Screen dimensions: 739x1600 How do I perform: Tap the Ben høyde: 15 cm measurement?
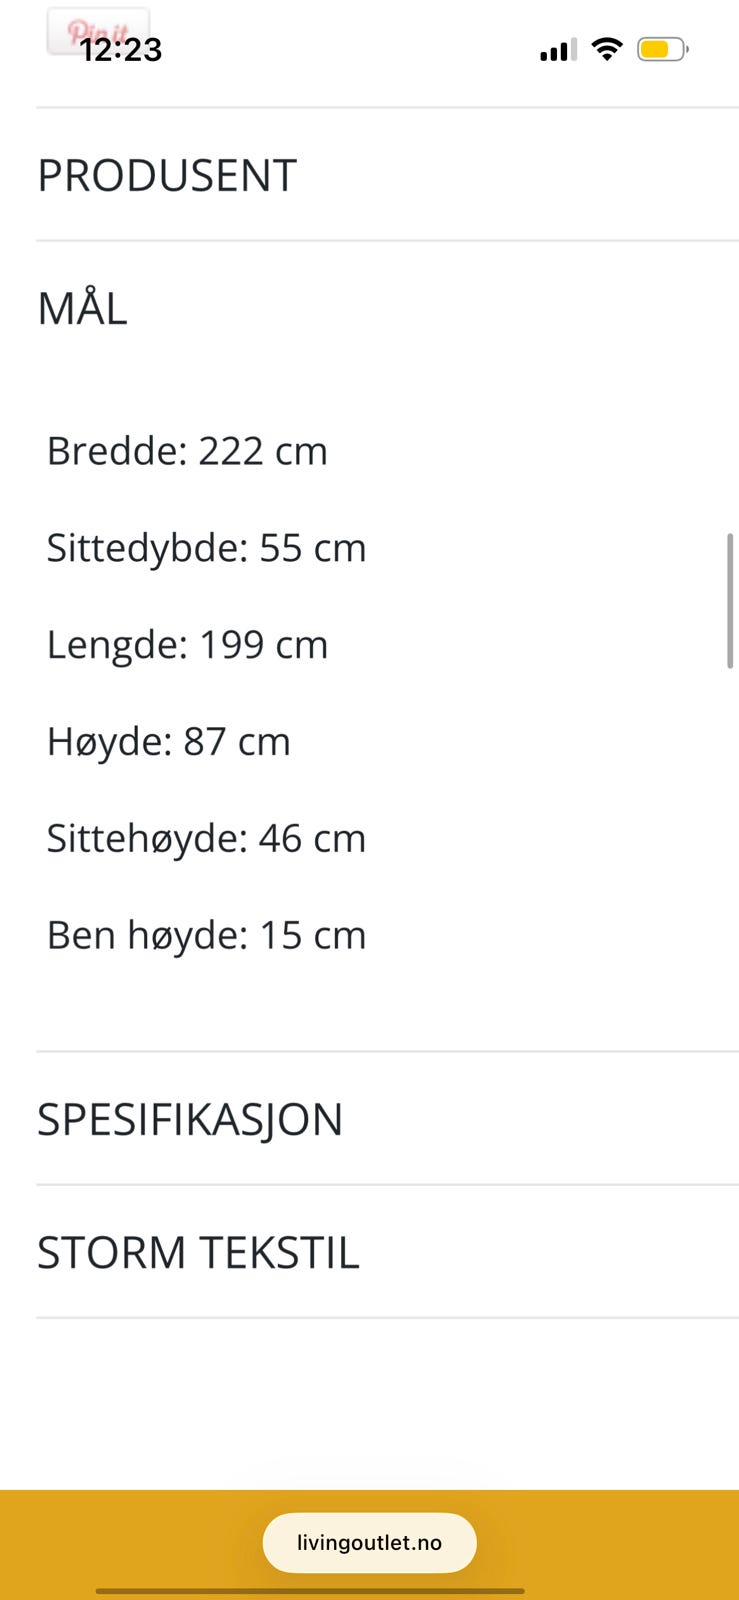coord(206,935)
